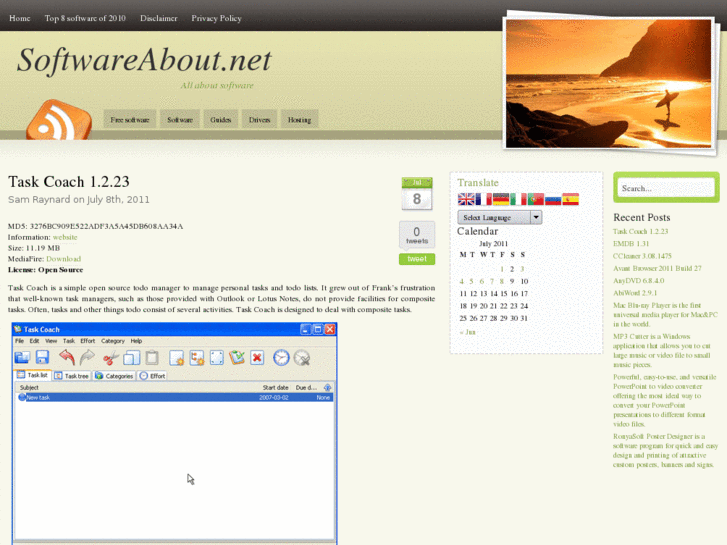
Task: Select the New task row
Action: (174, 398)
